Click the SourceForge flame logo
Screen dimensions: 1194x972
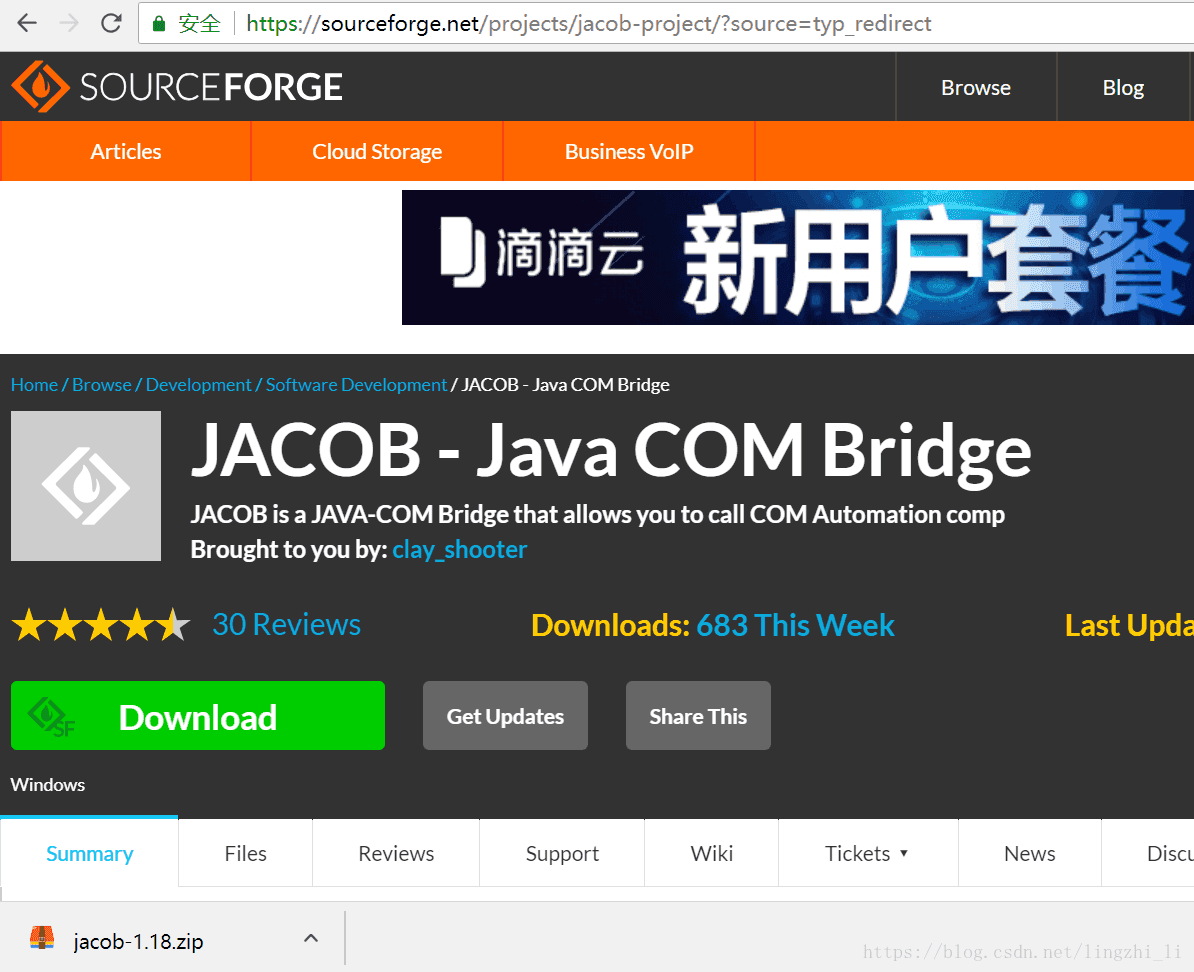tap(40, 87)
